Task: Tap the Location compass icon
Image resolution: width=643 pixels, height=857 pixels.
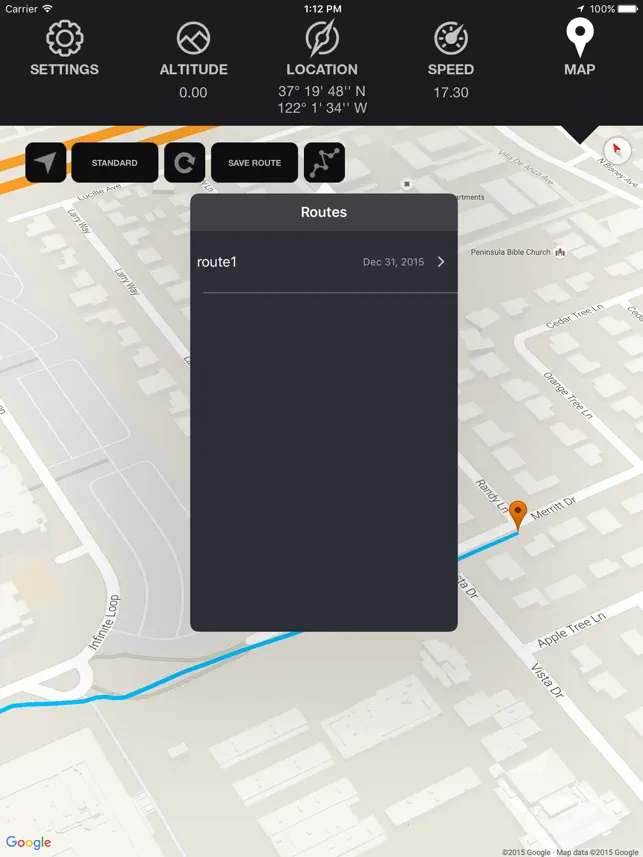Action: pyautogui.click(x=322, y=38)
